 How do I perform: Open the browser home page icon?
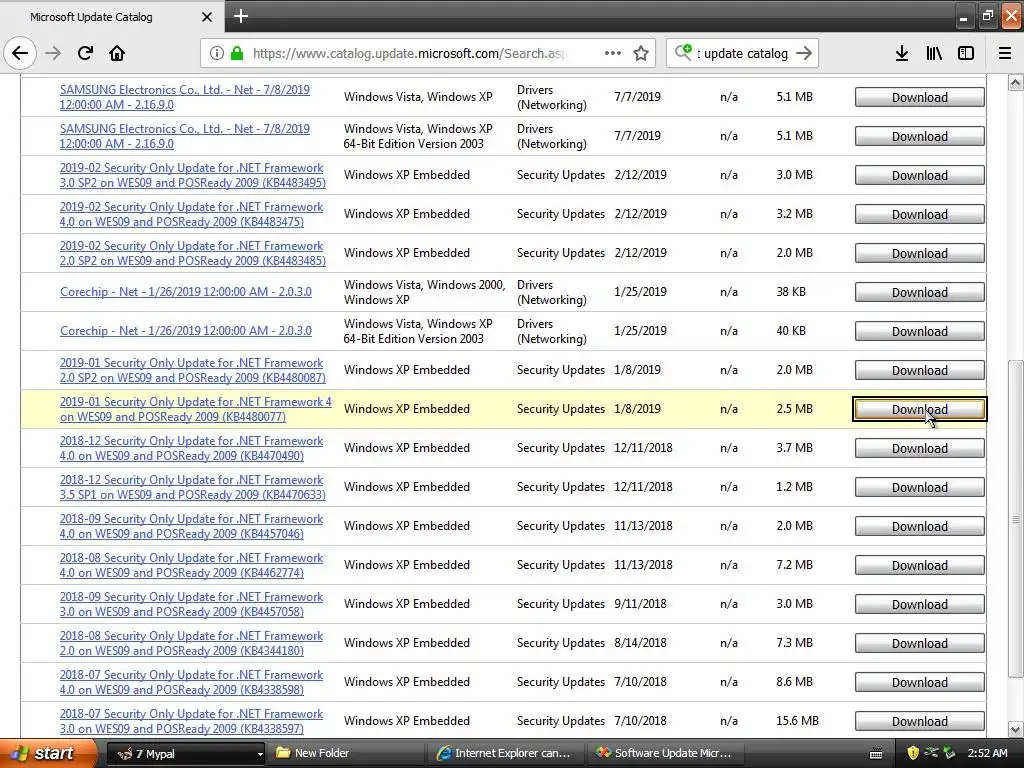click(117, 53)
